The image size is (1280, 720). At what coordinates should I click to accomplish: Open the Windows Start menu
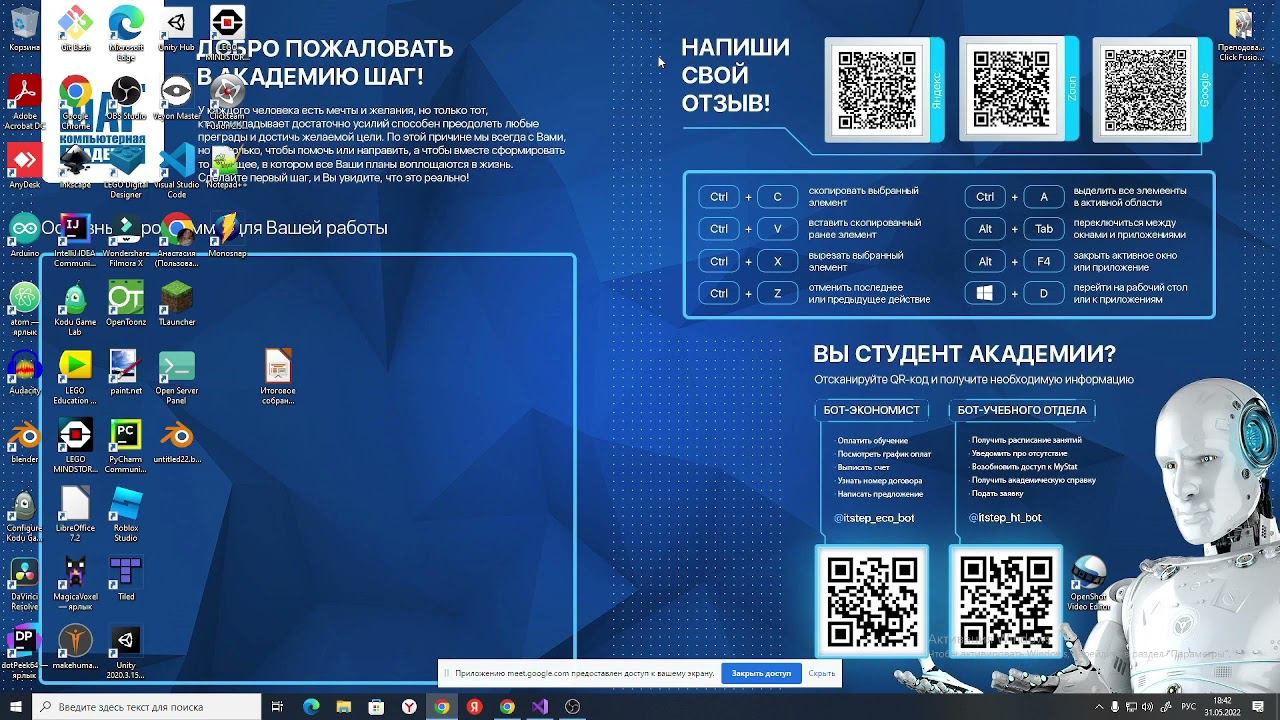coord(15,707)
